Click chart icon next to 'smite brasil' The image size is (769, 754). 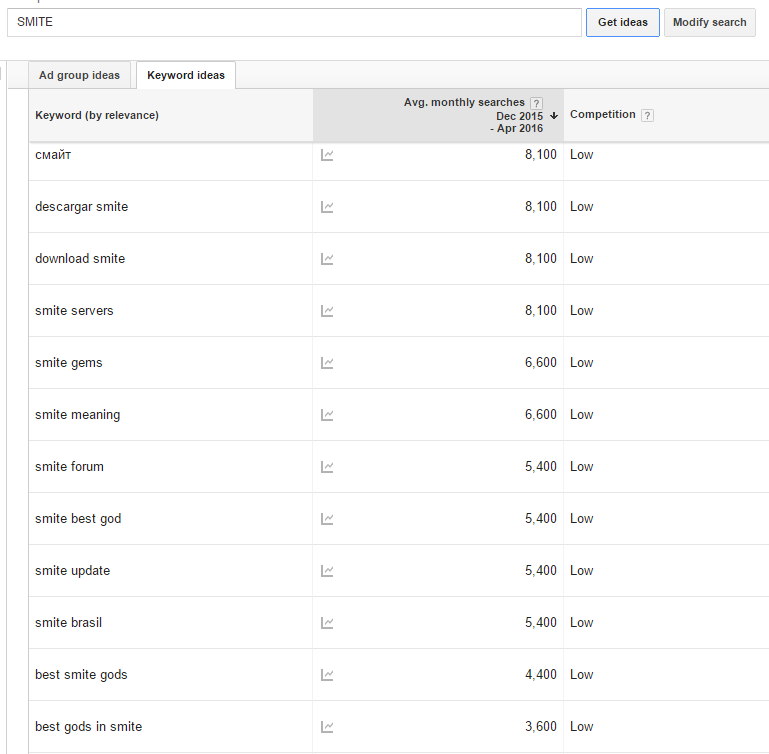click(x=327, y=623)
